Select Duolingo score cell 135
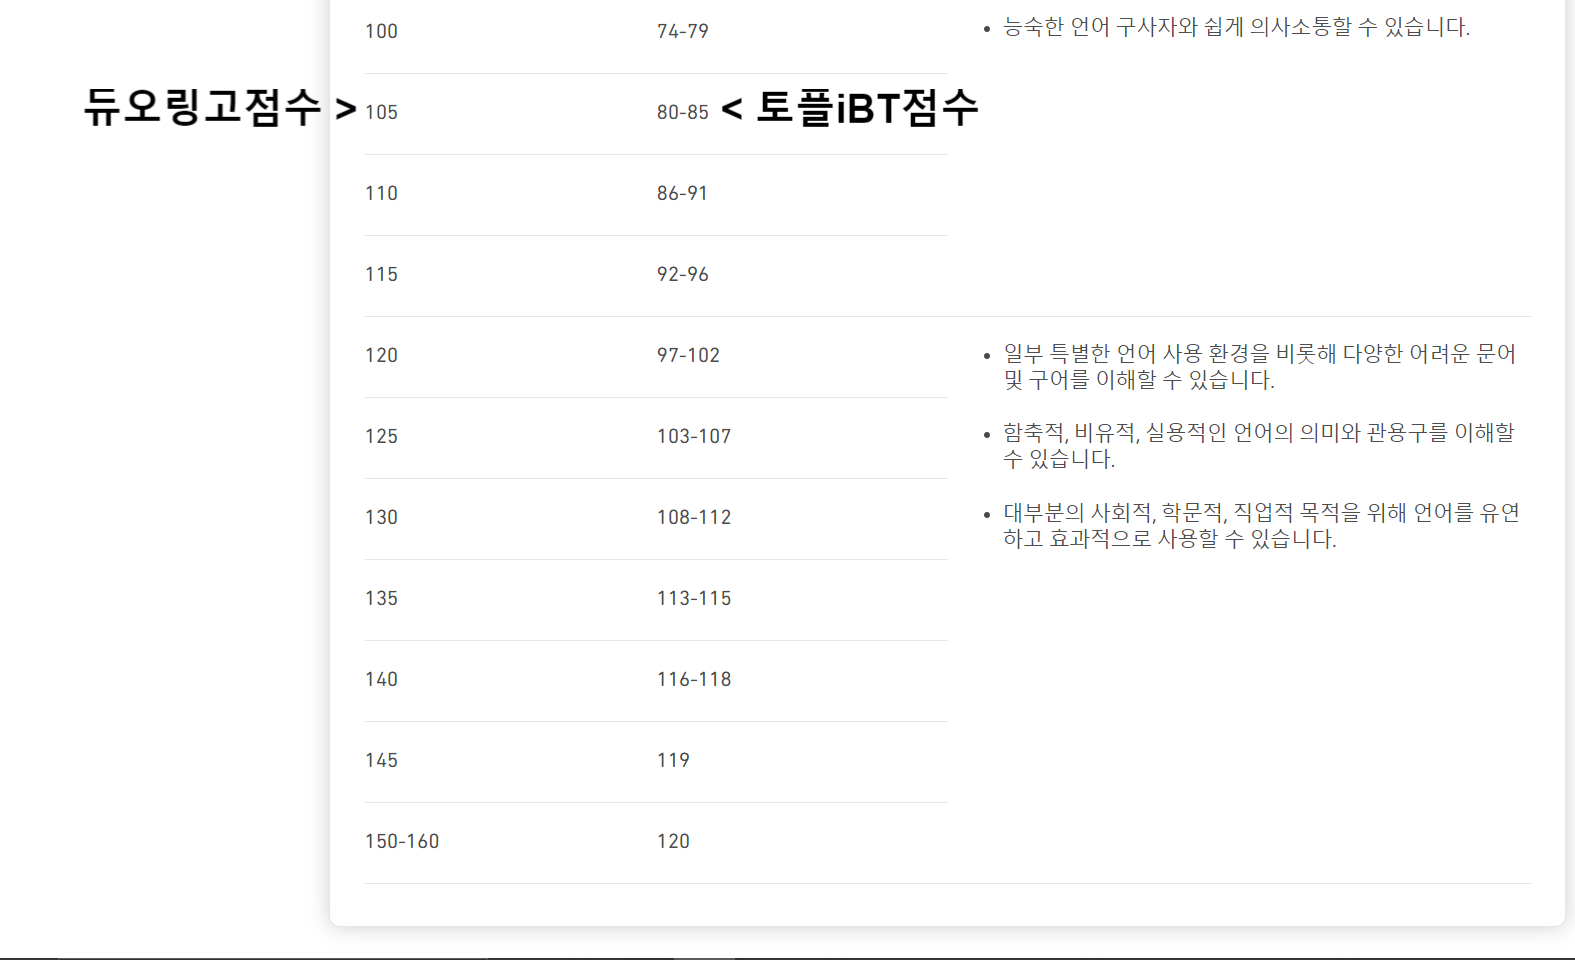Image resolution: width=1575 pixels, height=960 pixels. pos(381,598)
